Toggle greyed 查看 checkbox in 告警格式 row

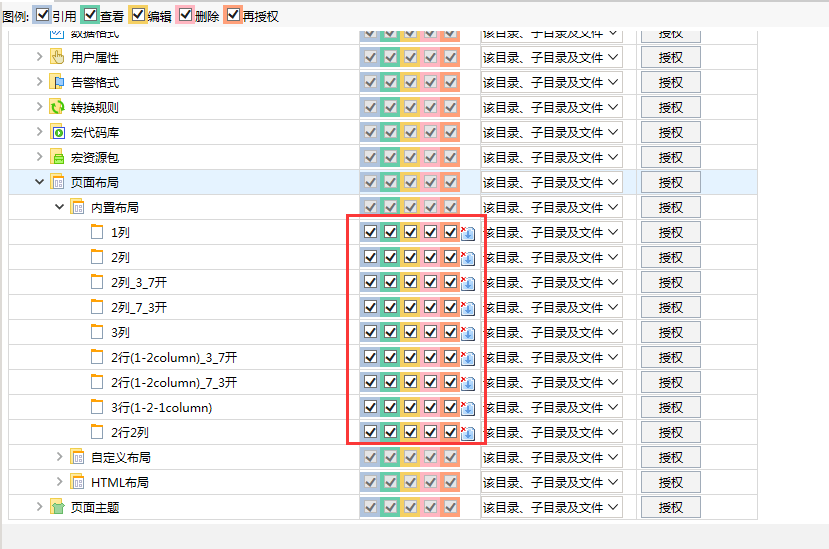click(391, 82)
